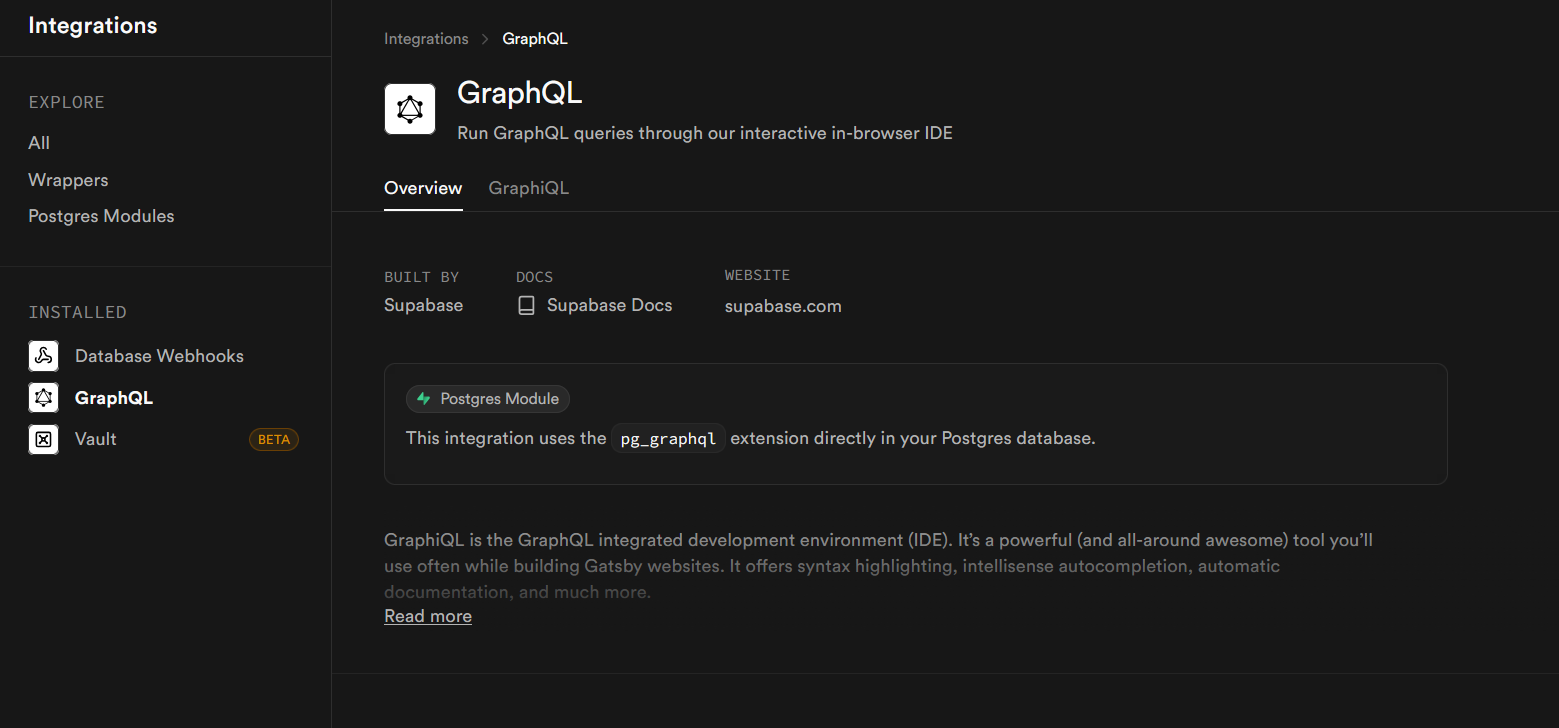This screenshot has width=1559, height=728.
Task: Go to Integrations via breadcrumb
Action: (x=426, y=39)
